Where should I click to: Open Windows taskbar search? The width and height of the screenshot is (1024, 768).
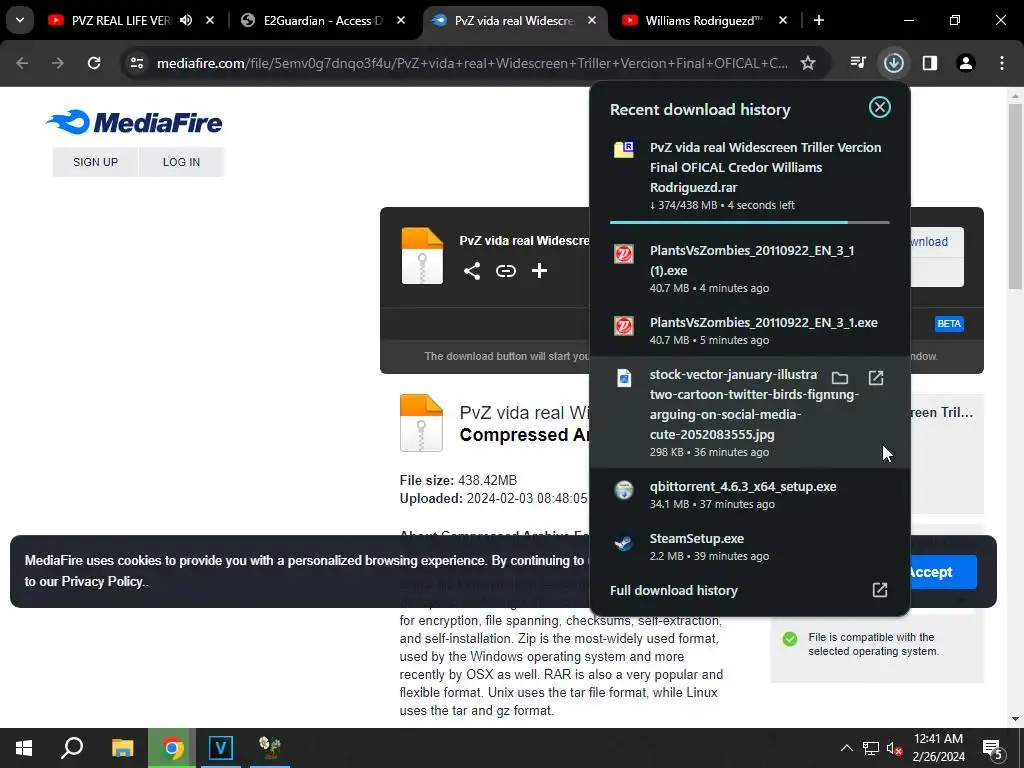[x=72, y=748]
